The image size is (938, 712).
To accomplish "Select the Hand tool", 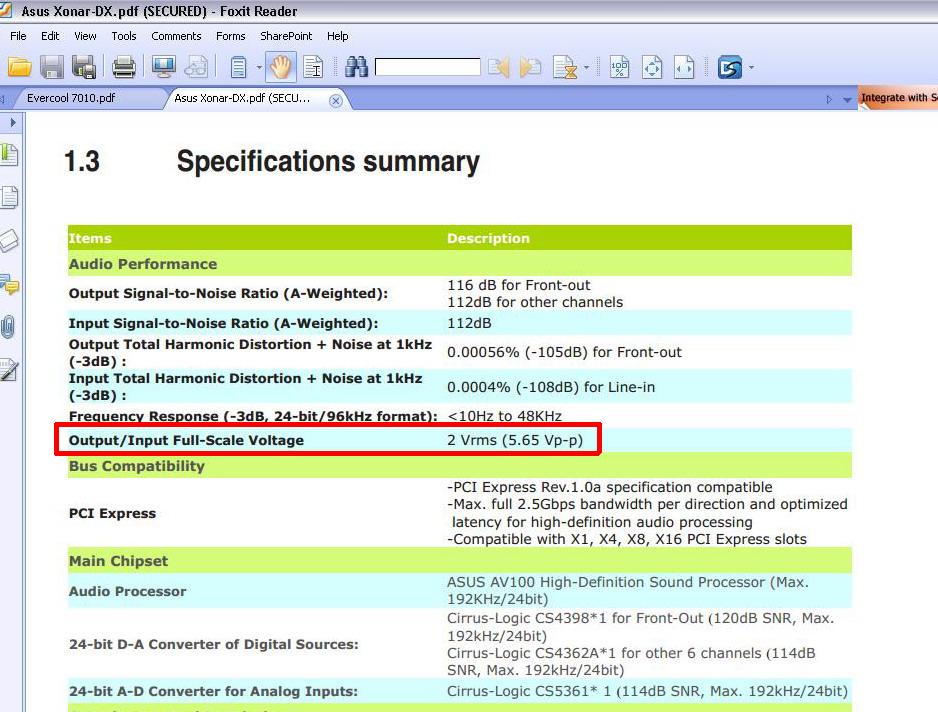I will tap(280, 68).
